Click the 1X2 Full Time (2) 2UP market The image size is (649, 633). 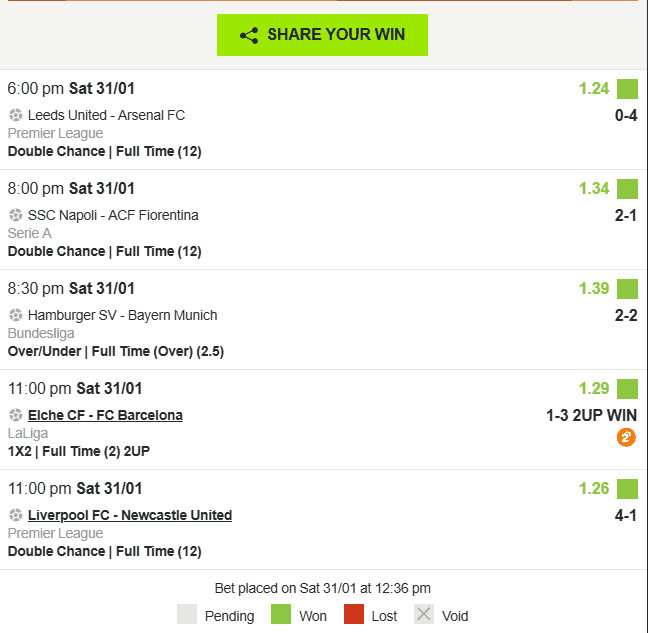point(79,451)
